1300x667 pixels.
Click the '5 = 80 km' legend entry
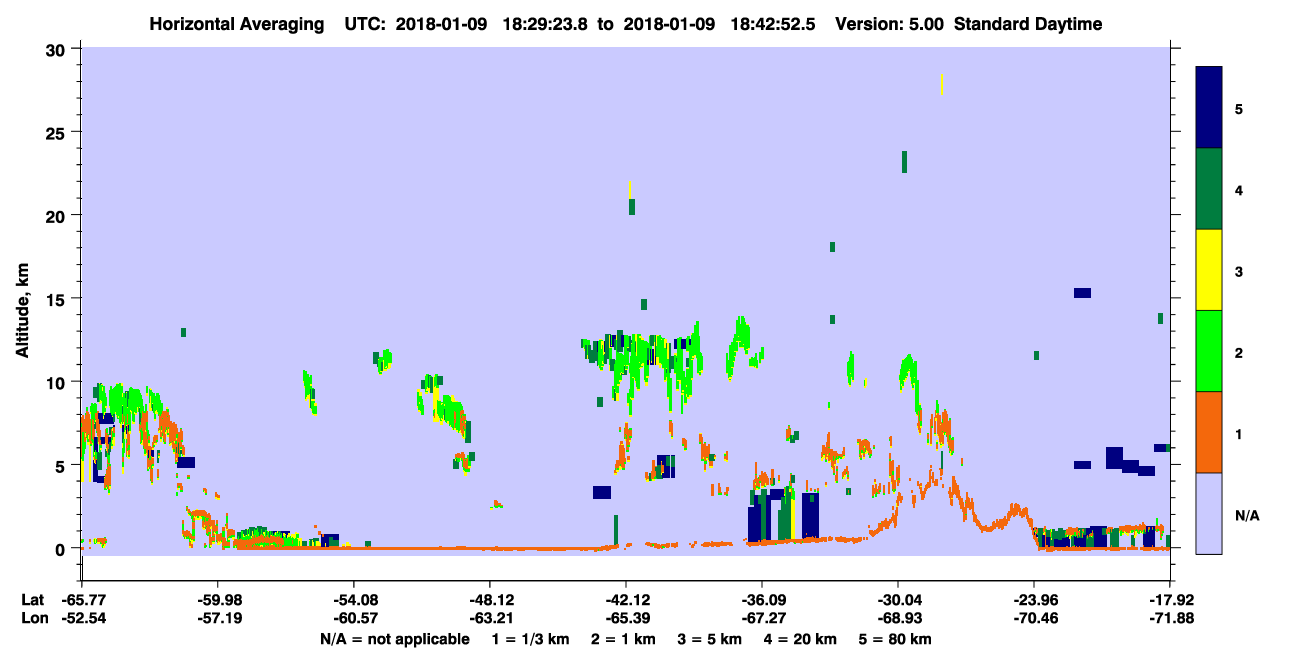tap(896, 639)
